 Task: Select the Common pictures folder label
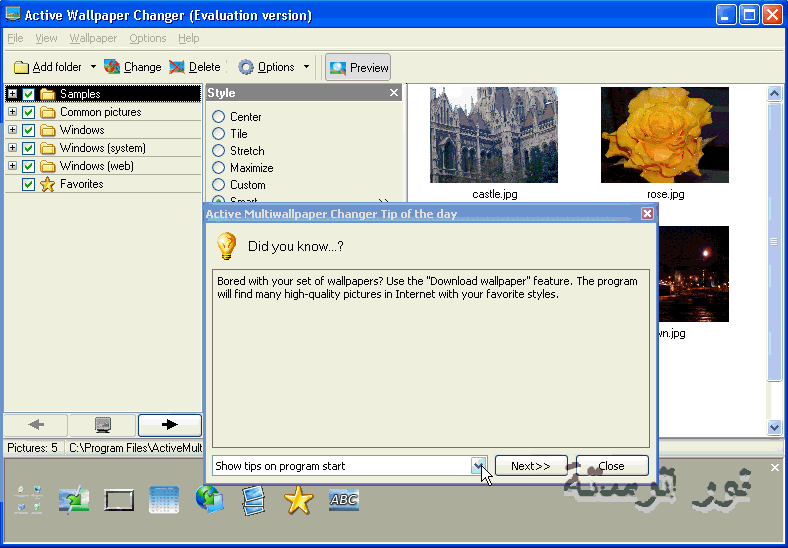(101, 112)
